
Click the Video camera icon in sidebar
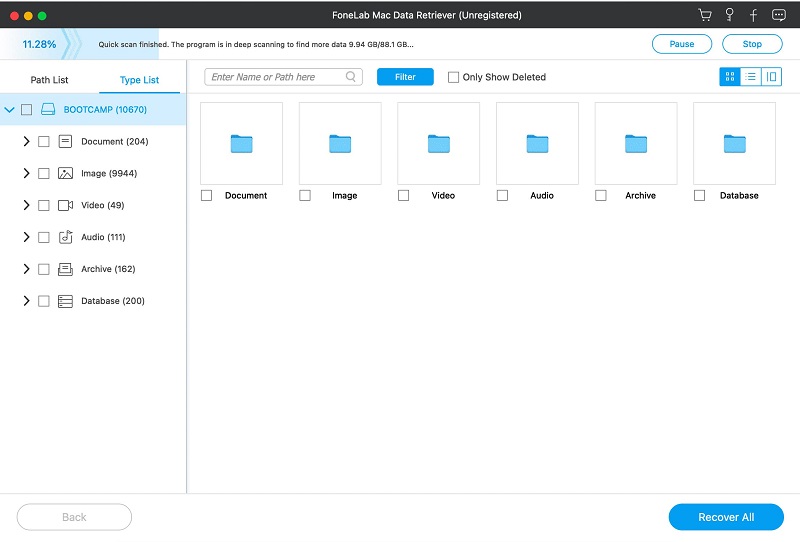pyautogui.click(x=65, y=205)
